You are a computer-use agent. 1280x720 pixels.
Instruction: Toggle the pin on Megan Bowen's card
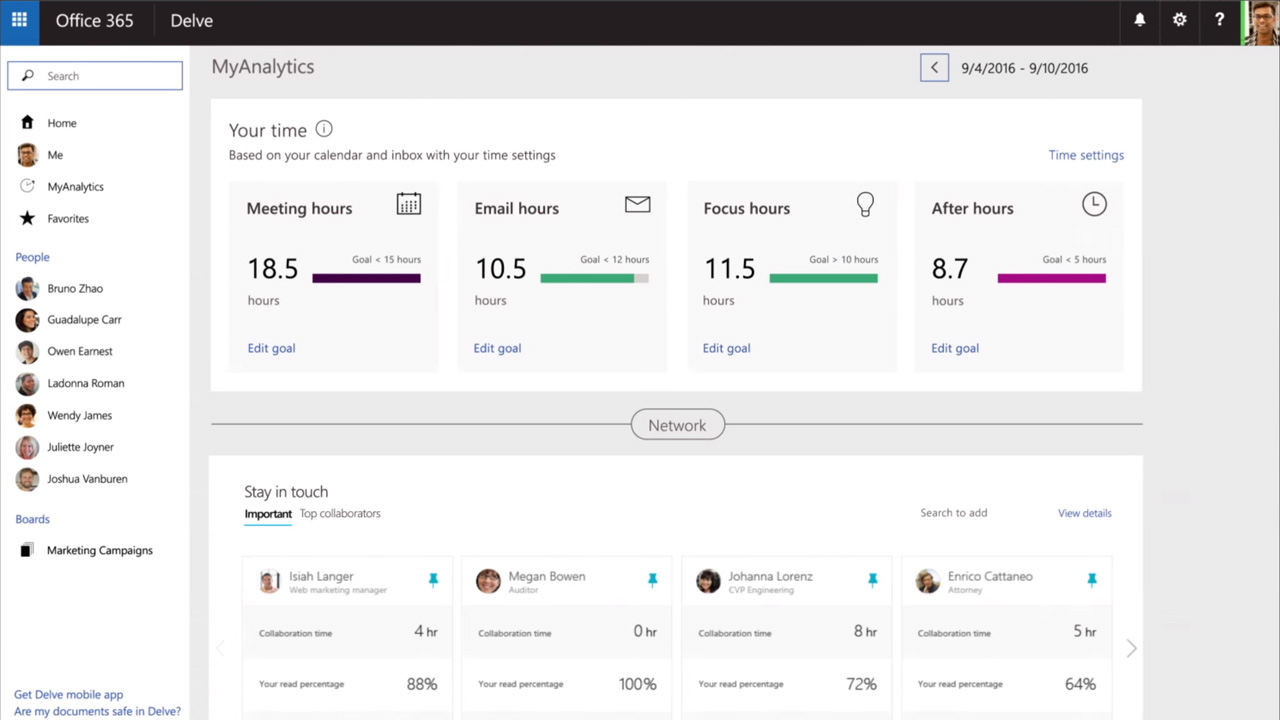coord(652,580)
